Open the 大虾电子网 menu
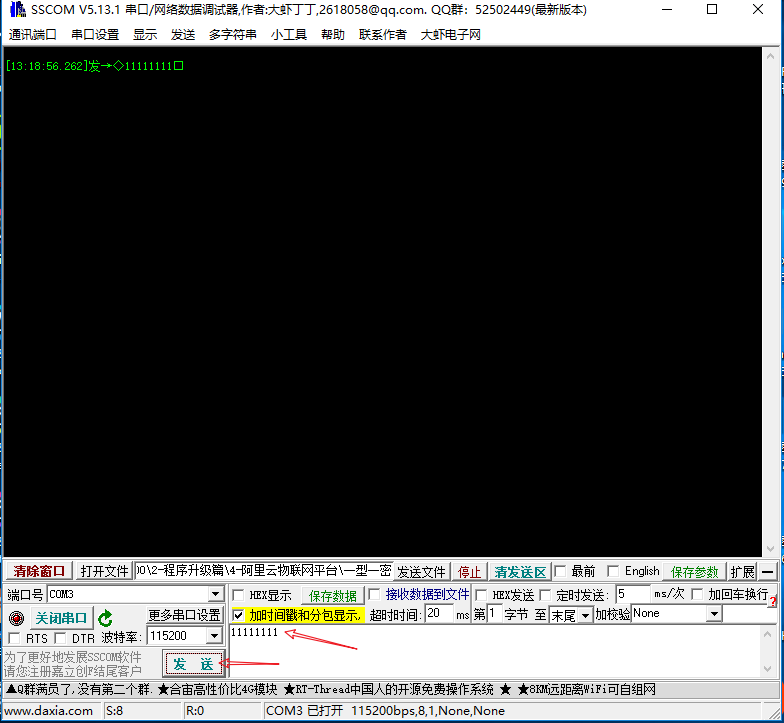Screen dimensions: 784x723 tap(450, 34)
